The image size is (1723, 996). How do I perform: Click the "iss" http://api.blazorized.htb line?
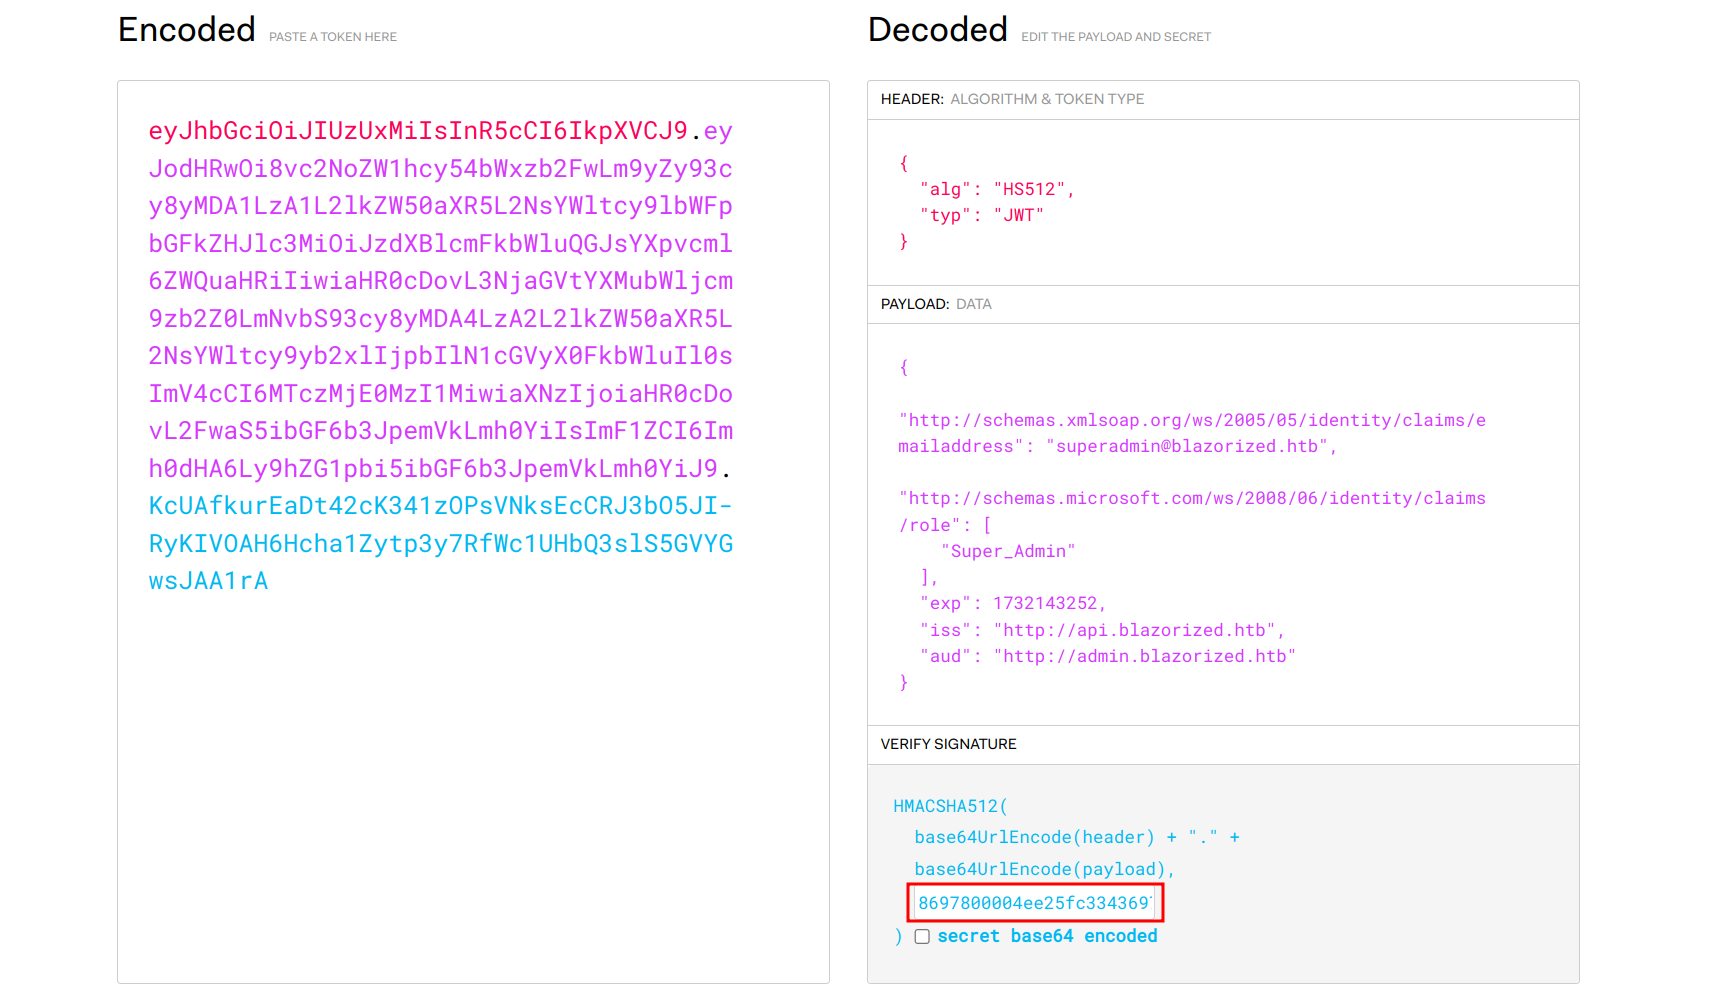point(1102,630)
